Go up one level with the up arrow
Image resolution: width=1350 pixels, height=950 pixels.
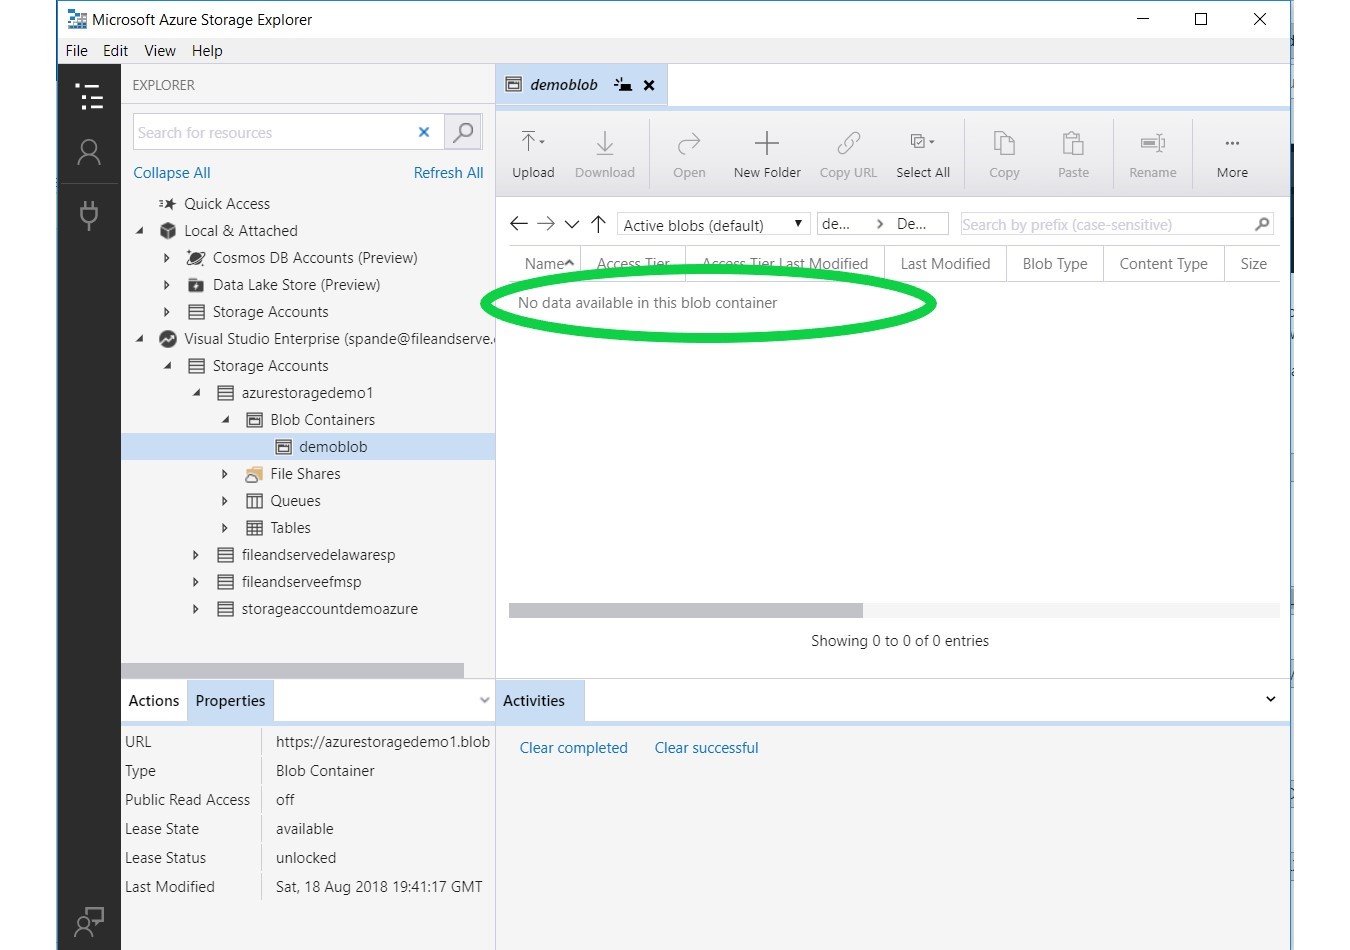click(x=598, y=224)
